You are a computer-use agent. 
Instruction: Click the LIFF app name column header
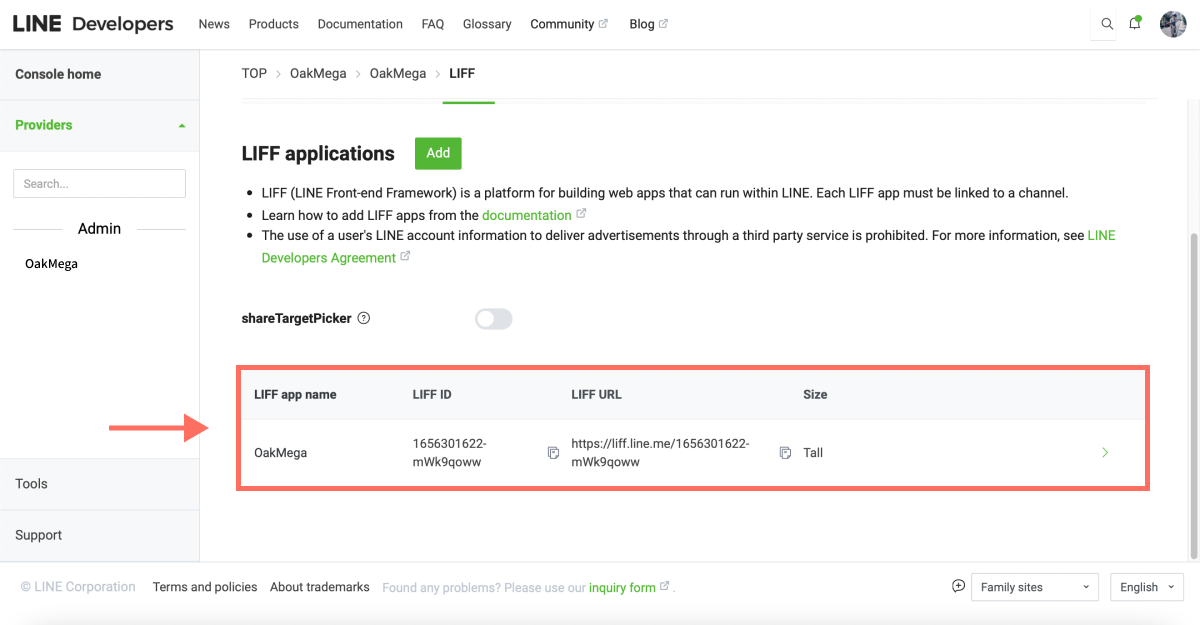295,395
